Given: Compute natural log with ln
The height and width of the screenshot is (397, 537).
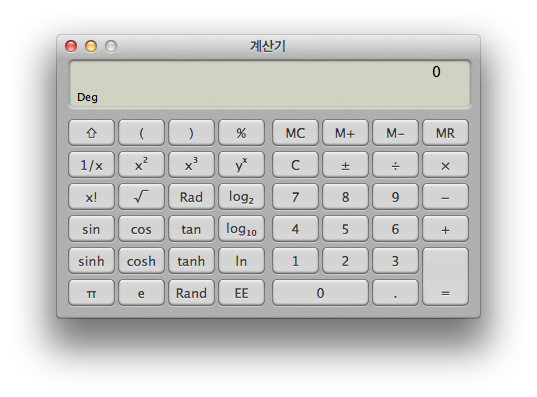Looking at the screenshot, I should tap(241, 261).
